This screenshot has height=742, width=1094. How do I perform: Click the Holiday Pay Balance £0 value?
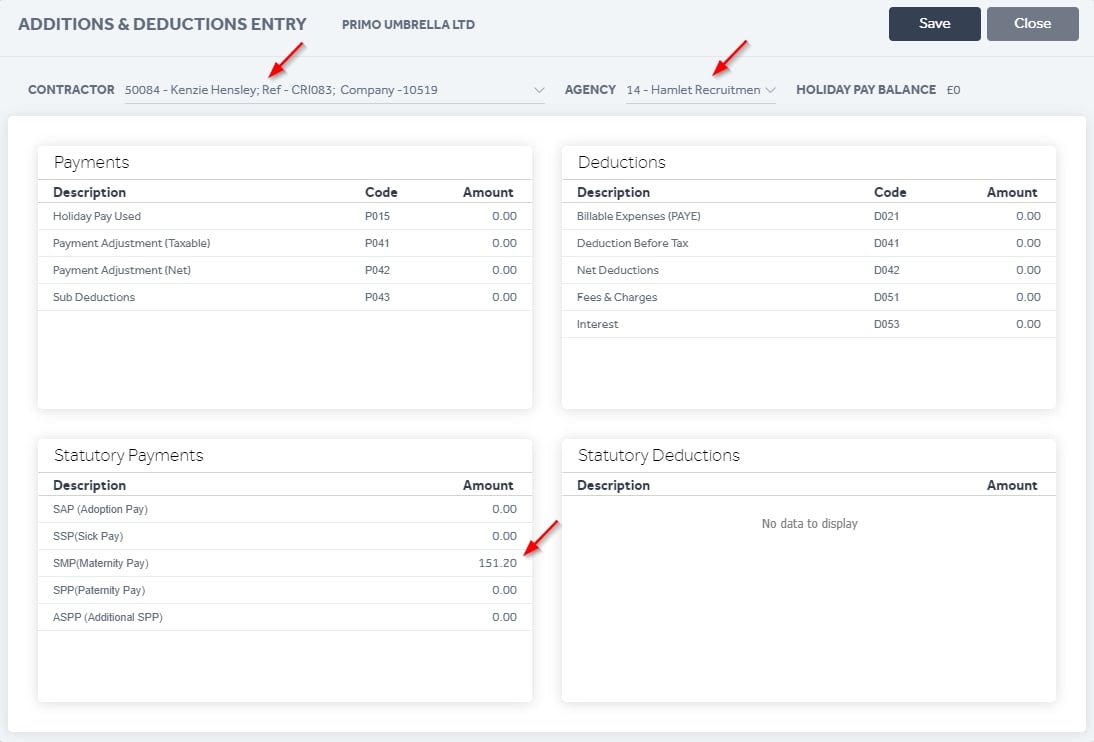pyautogui.click(x=953, y=90)
